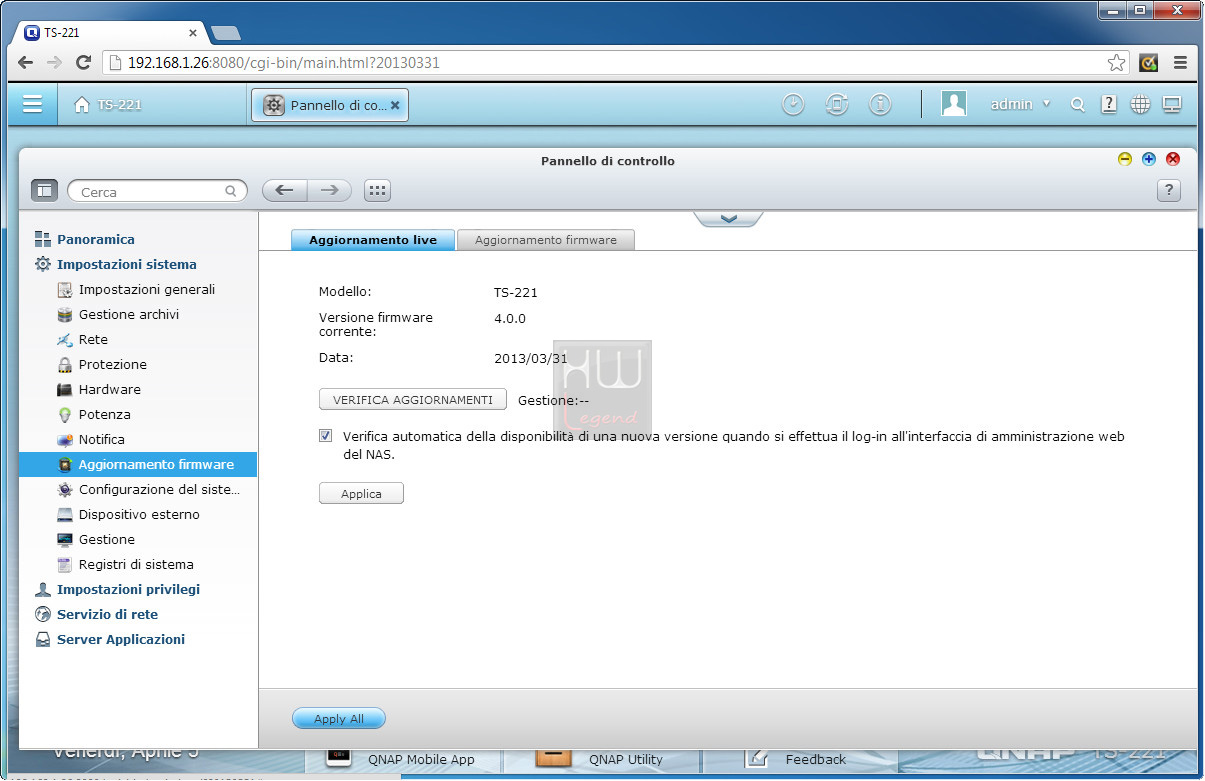
Task: Go forward with the right arrow button
Action: pyautogui.click(x=330, y=190)
